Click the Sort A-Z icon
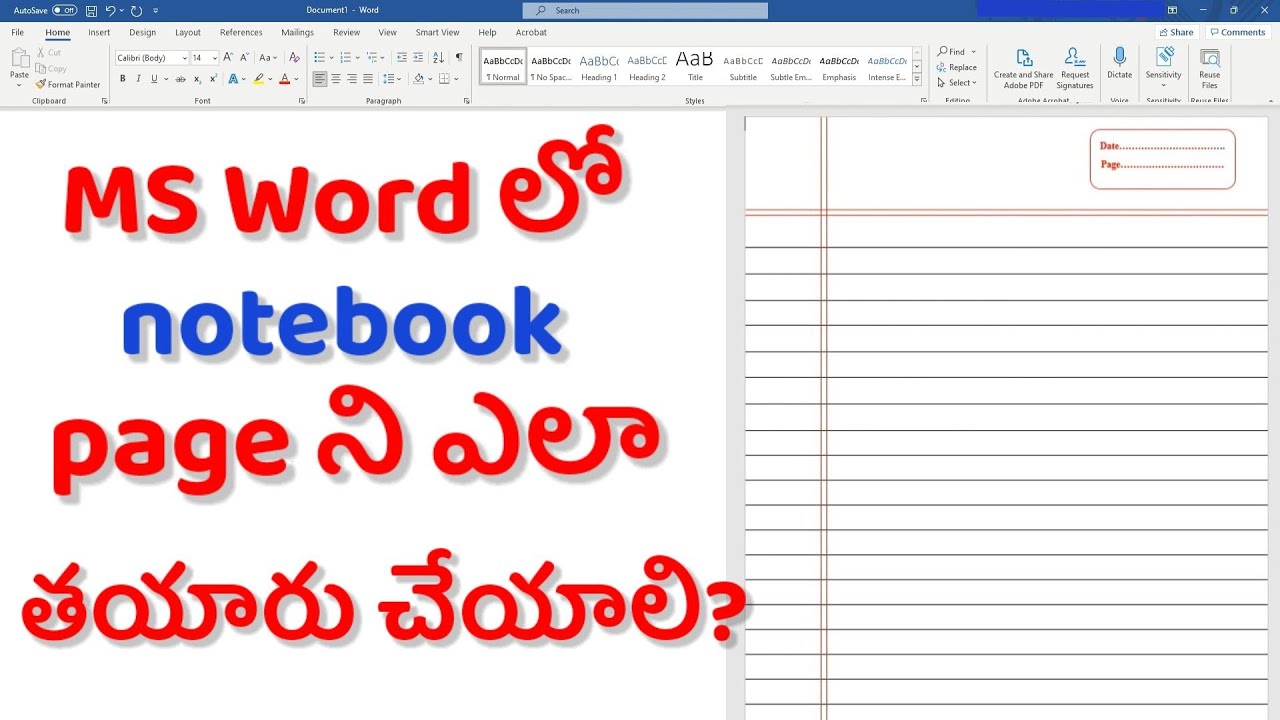The image size is (1280, 720). click(x=438, y=58)
